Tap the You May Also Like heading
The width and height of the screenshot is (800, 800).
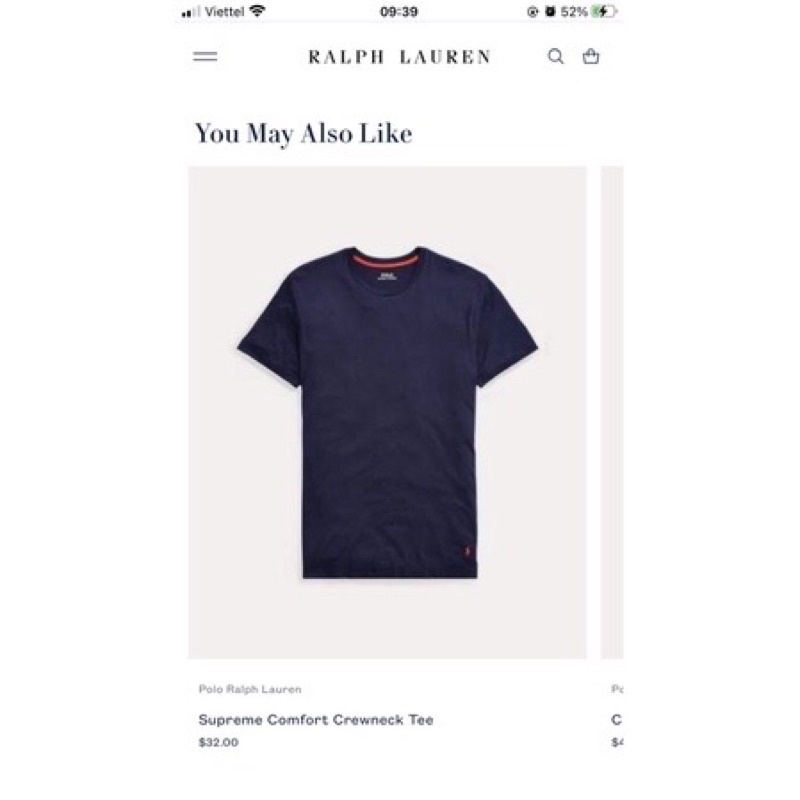pyautogui.click(x=304, y=134)
